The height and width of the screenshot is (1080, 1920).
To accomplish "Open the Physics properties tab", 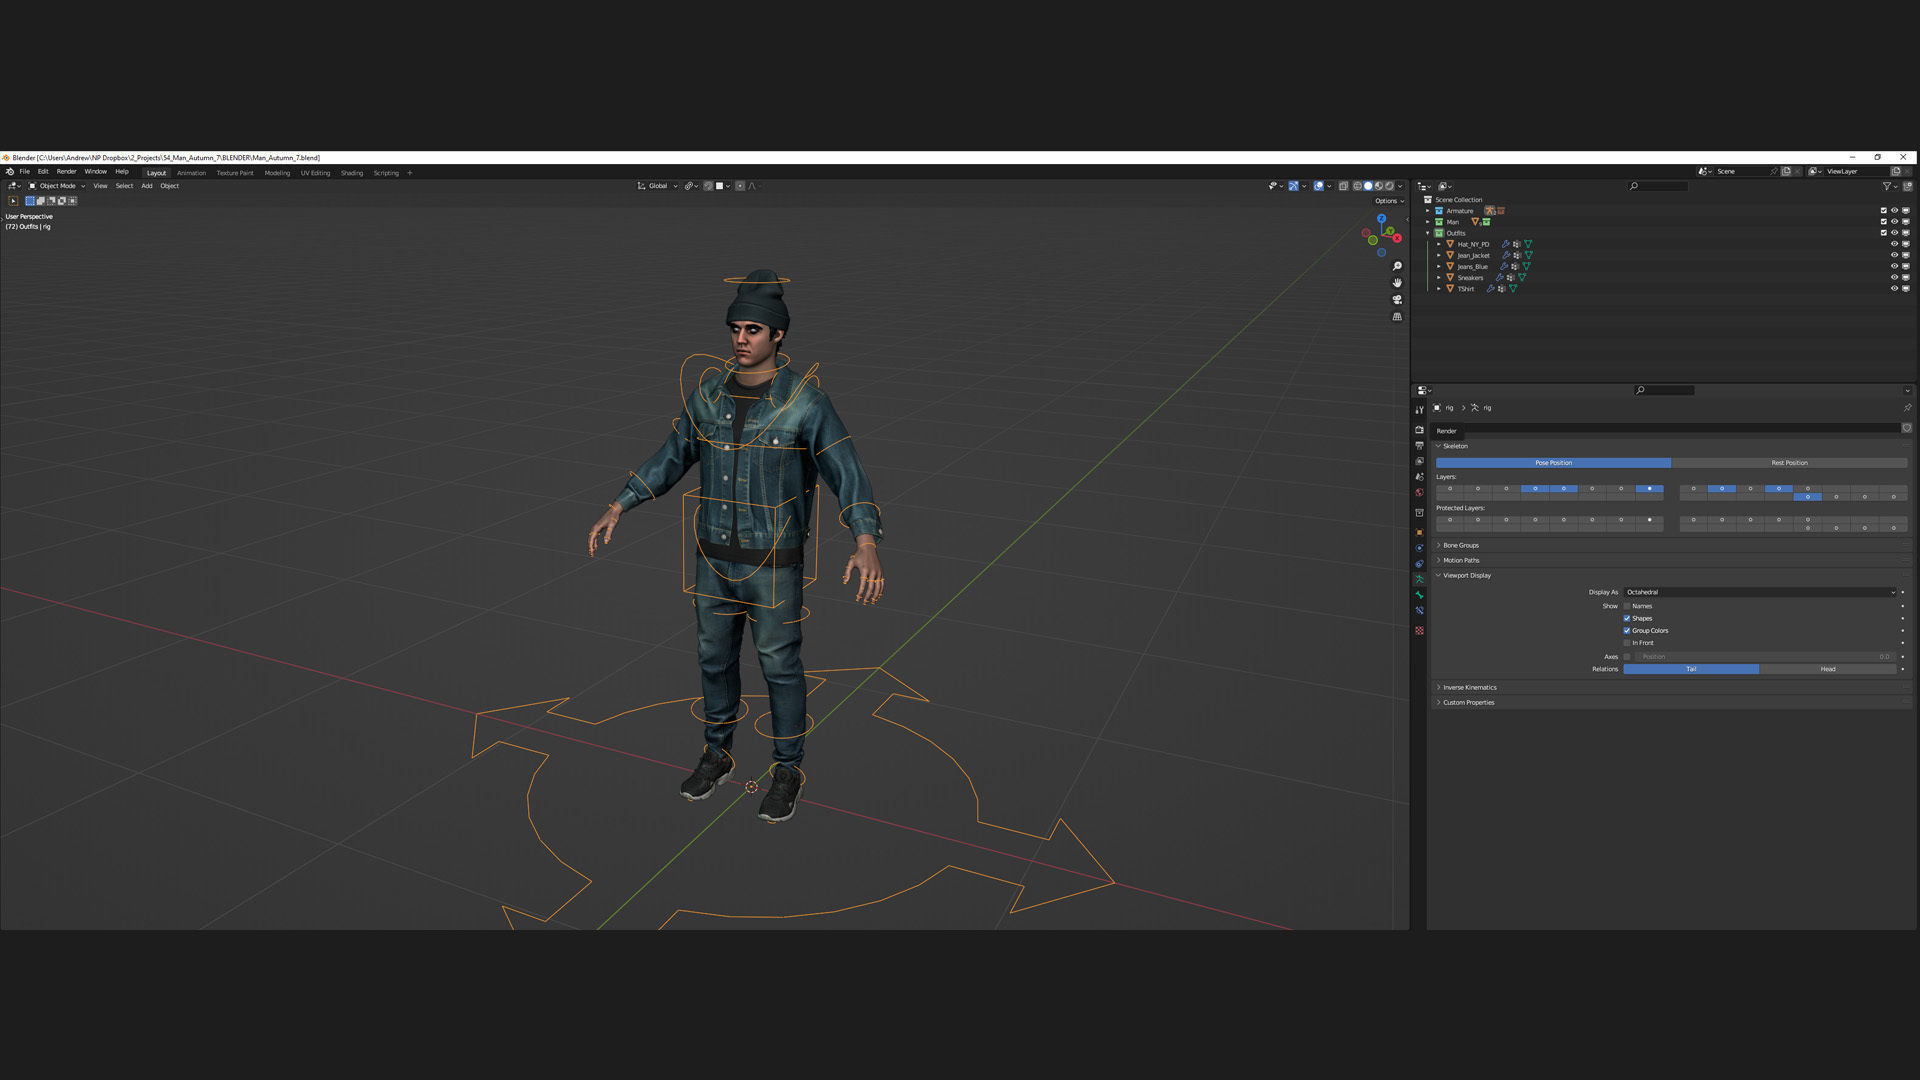I will (x=1419, y=548).
